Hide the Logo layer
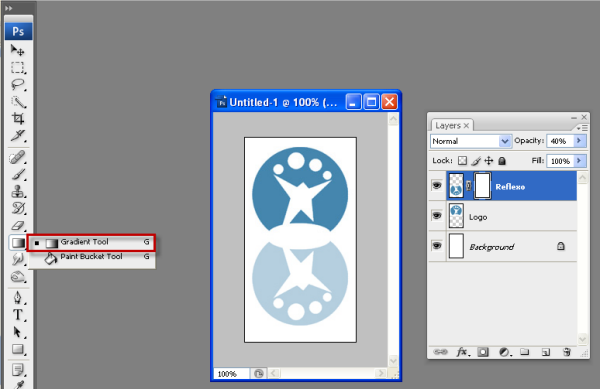 (437, 215)
